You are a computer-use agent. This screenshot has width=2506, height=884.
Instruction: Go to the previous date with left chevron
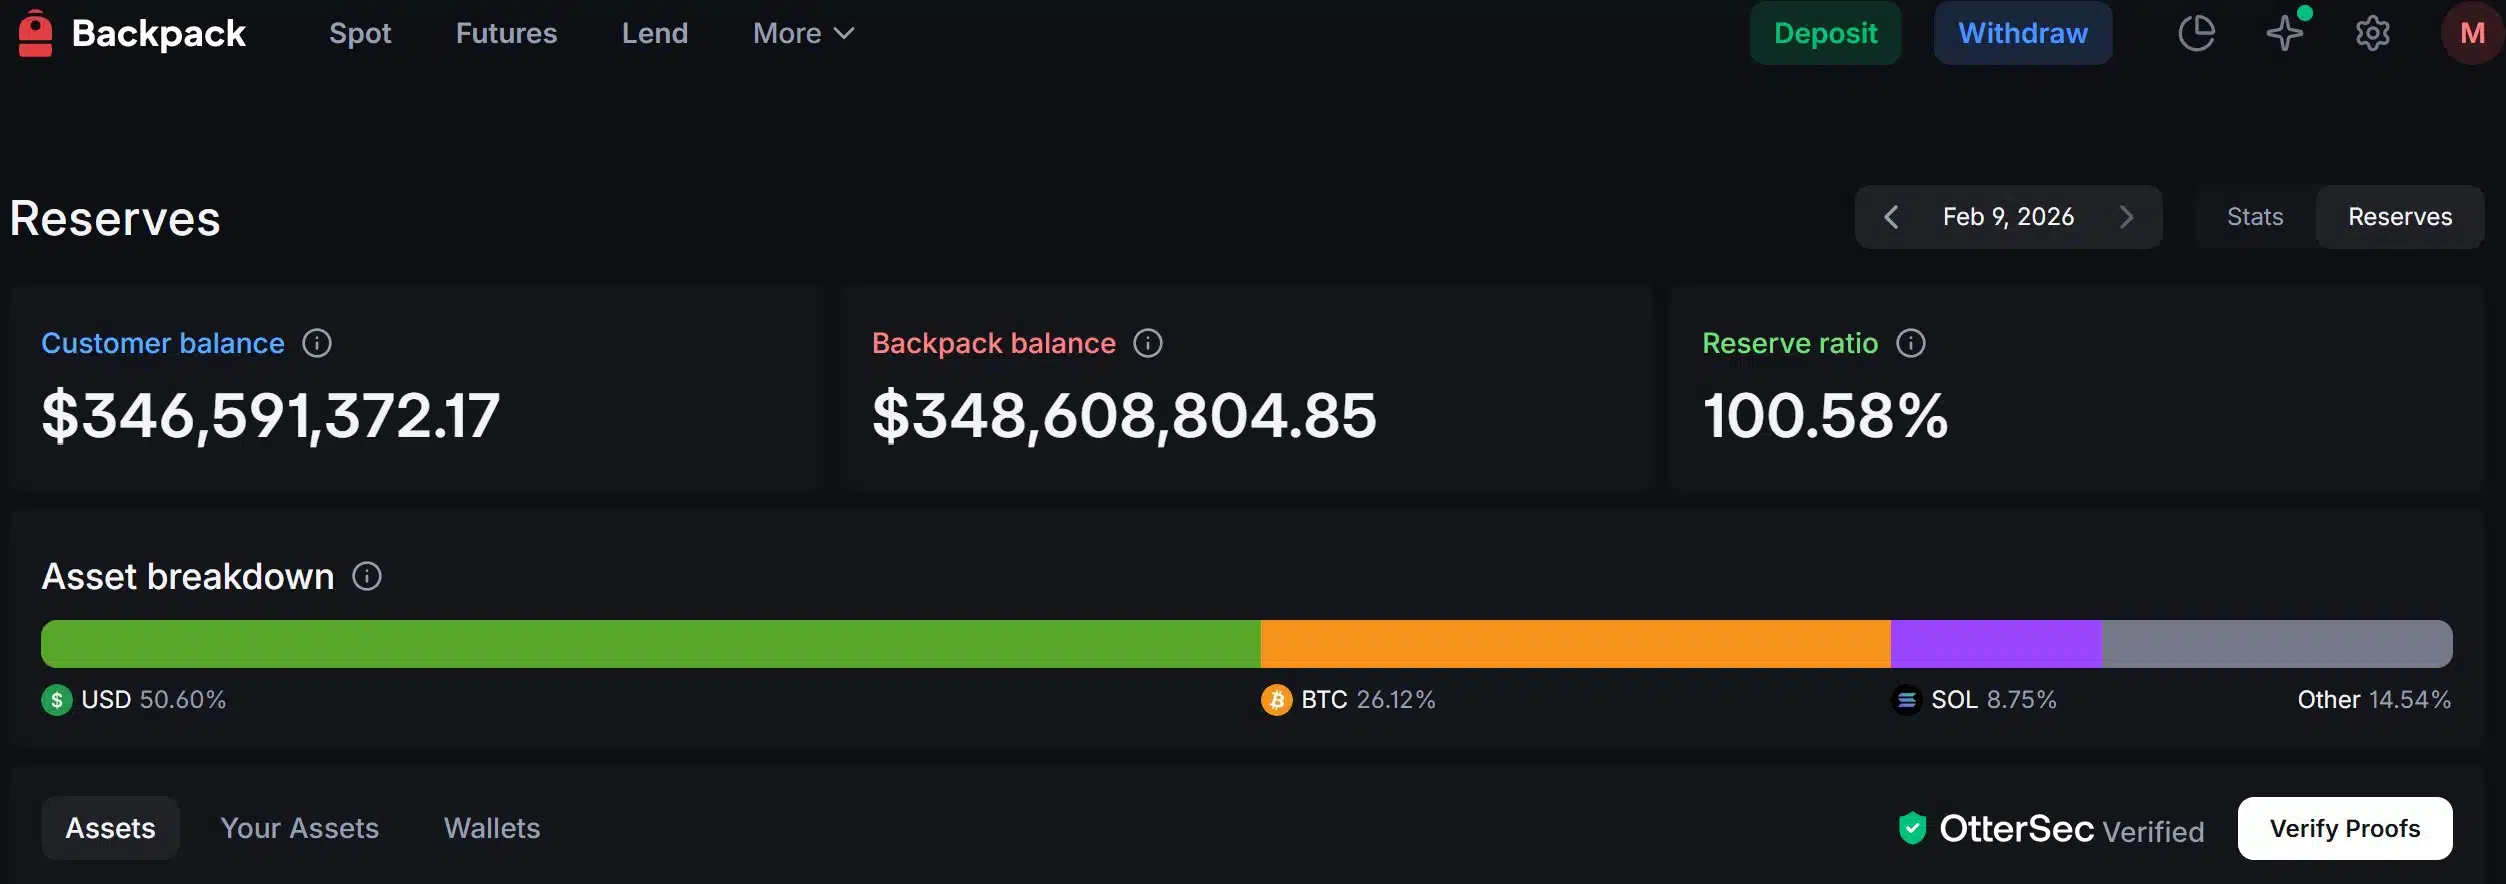tap(1892, 216)
